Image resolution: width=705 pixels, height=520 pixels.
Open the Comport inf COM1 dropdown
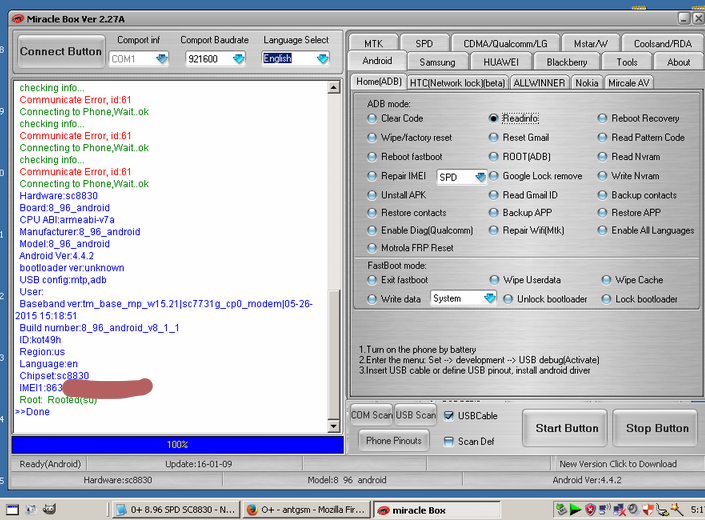[x=161, y=59]
